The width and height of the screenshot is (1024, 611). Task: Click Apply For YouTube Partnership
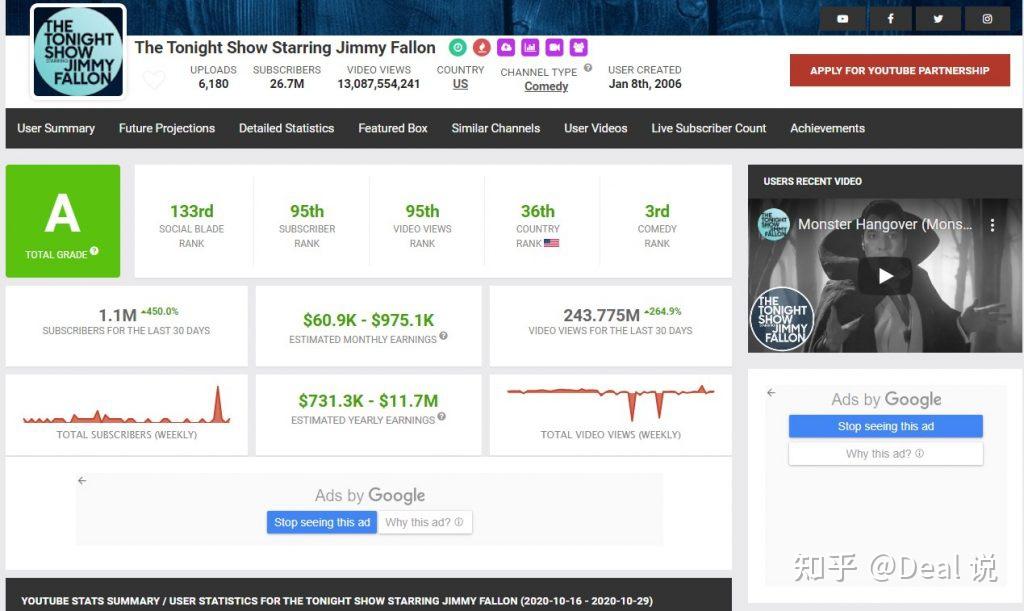pyautogui.click(x=899, y=70)
